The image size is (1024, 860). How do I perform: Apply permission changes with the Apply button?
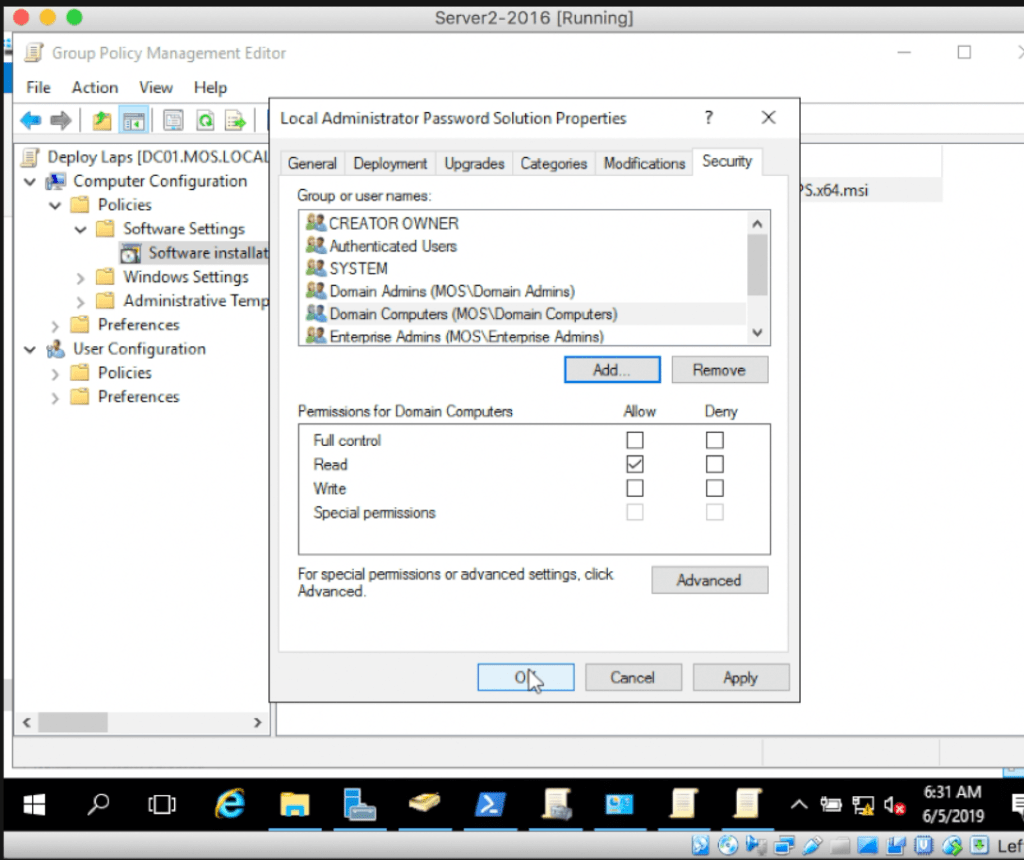(x=740, y=677)
